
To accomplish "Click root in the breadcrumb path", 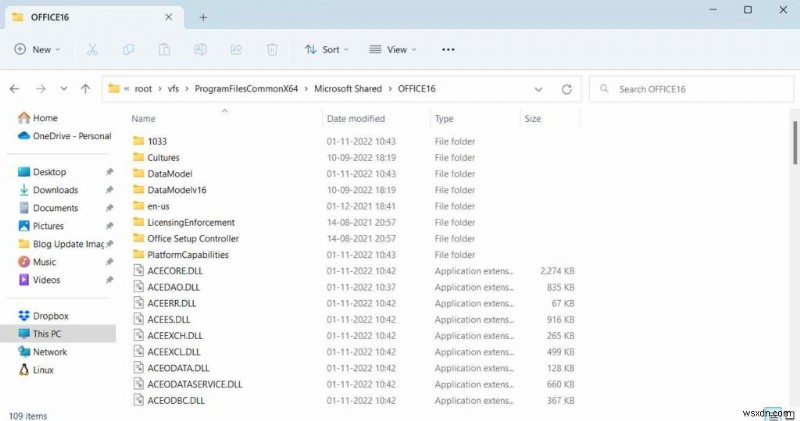I will point(143,89).
